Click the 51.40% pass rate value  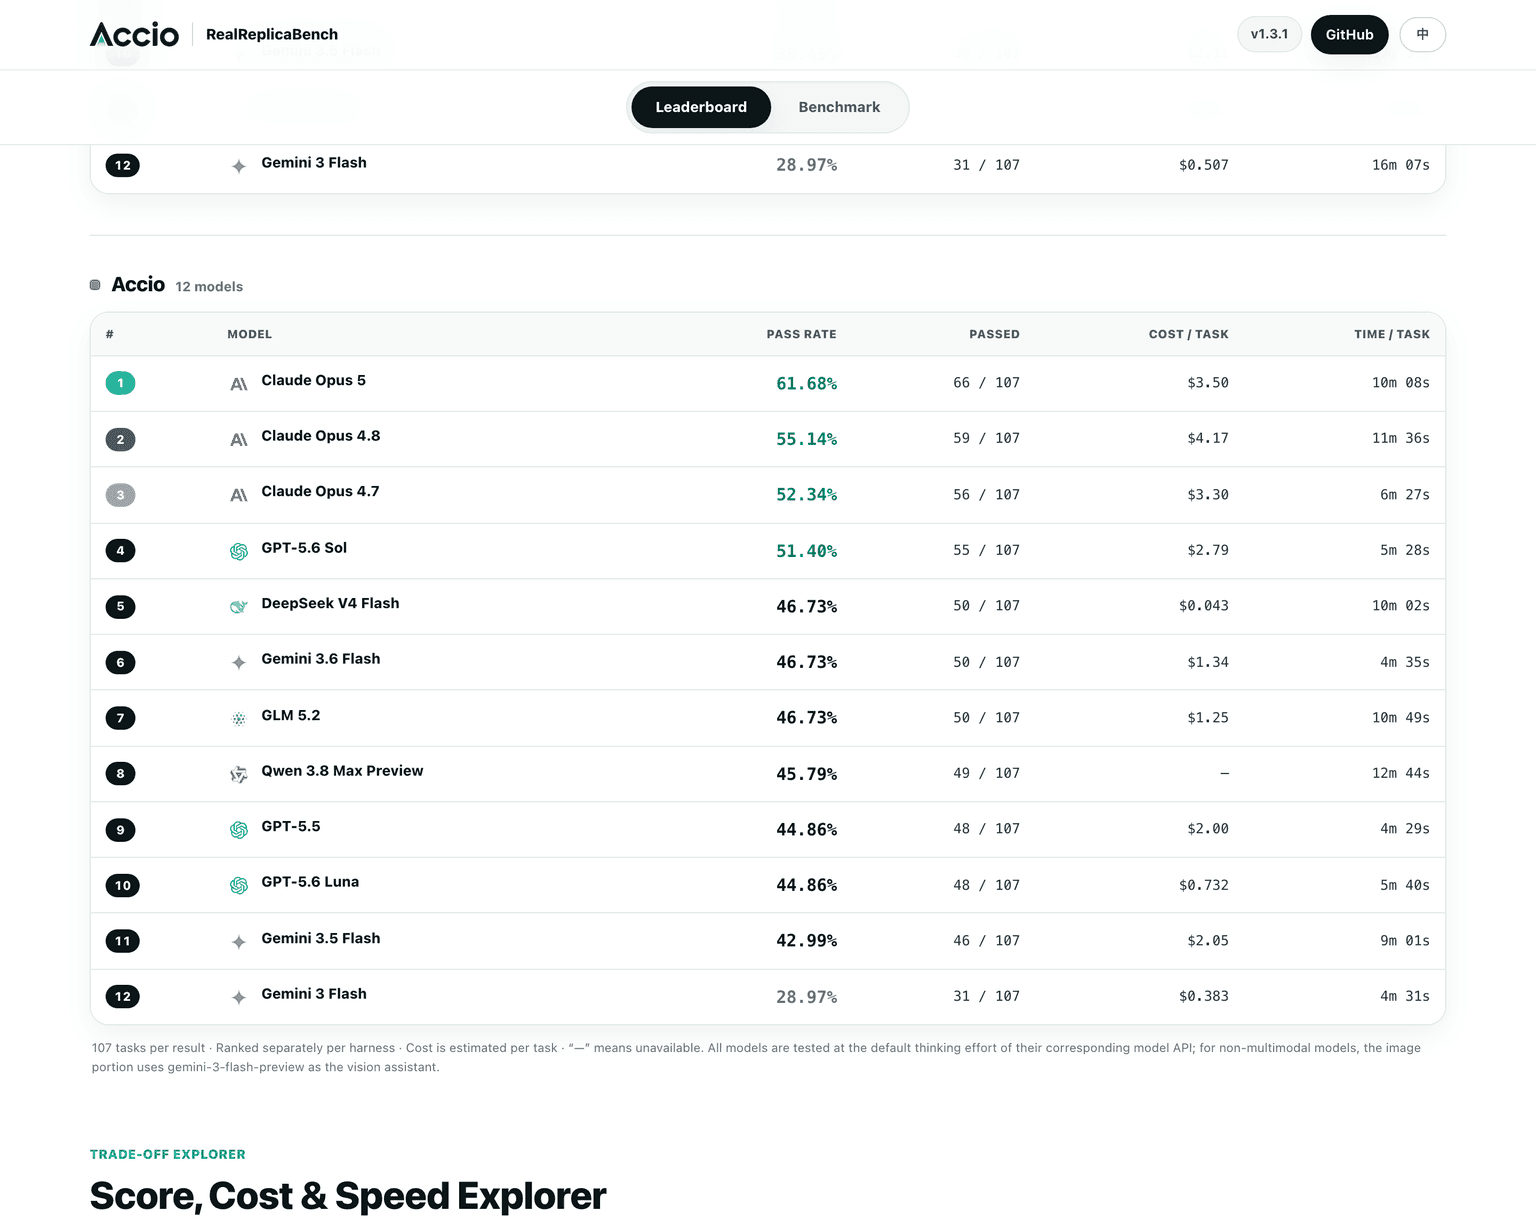point(806,551)
